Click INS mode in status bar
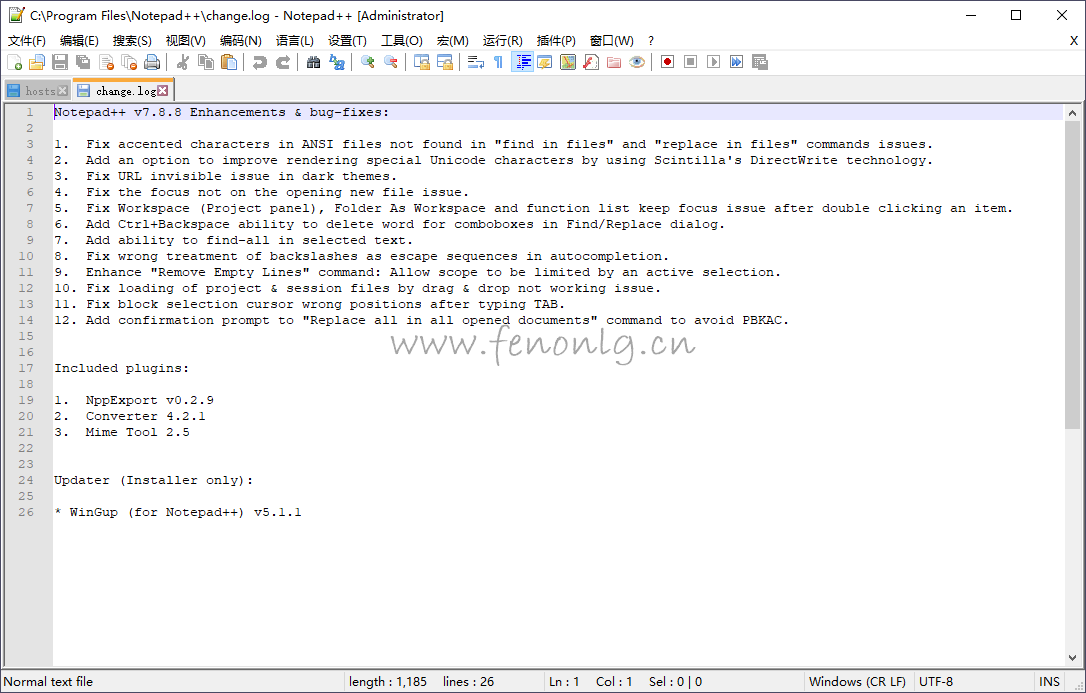 coord(1049,682)
